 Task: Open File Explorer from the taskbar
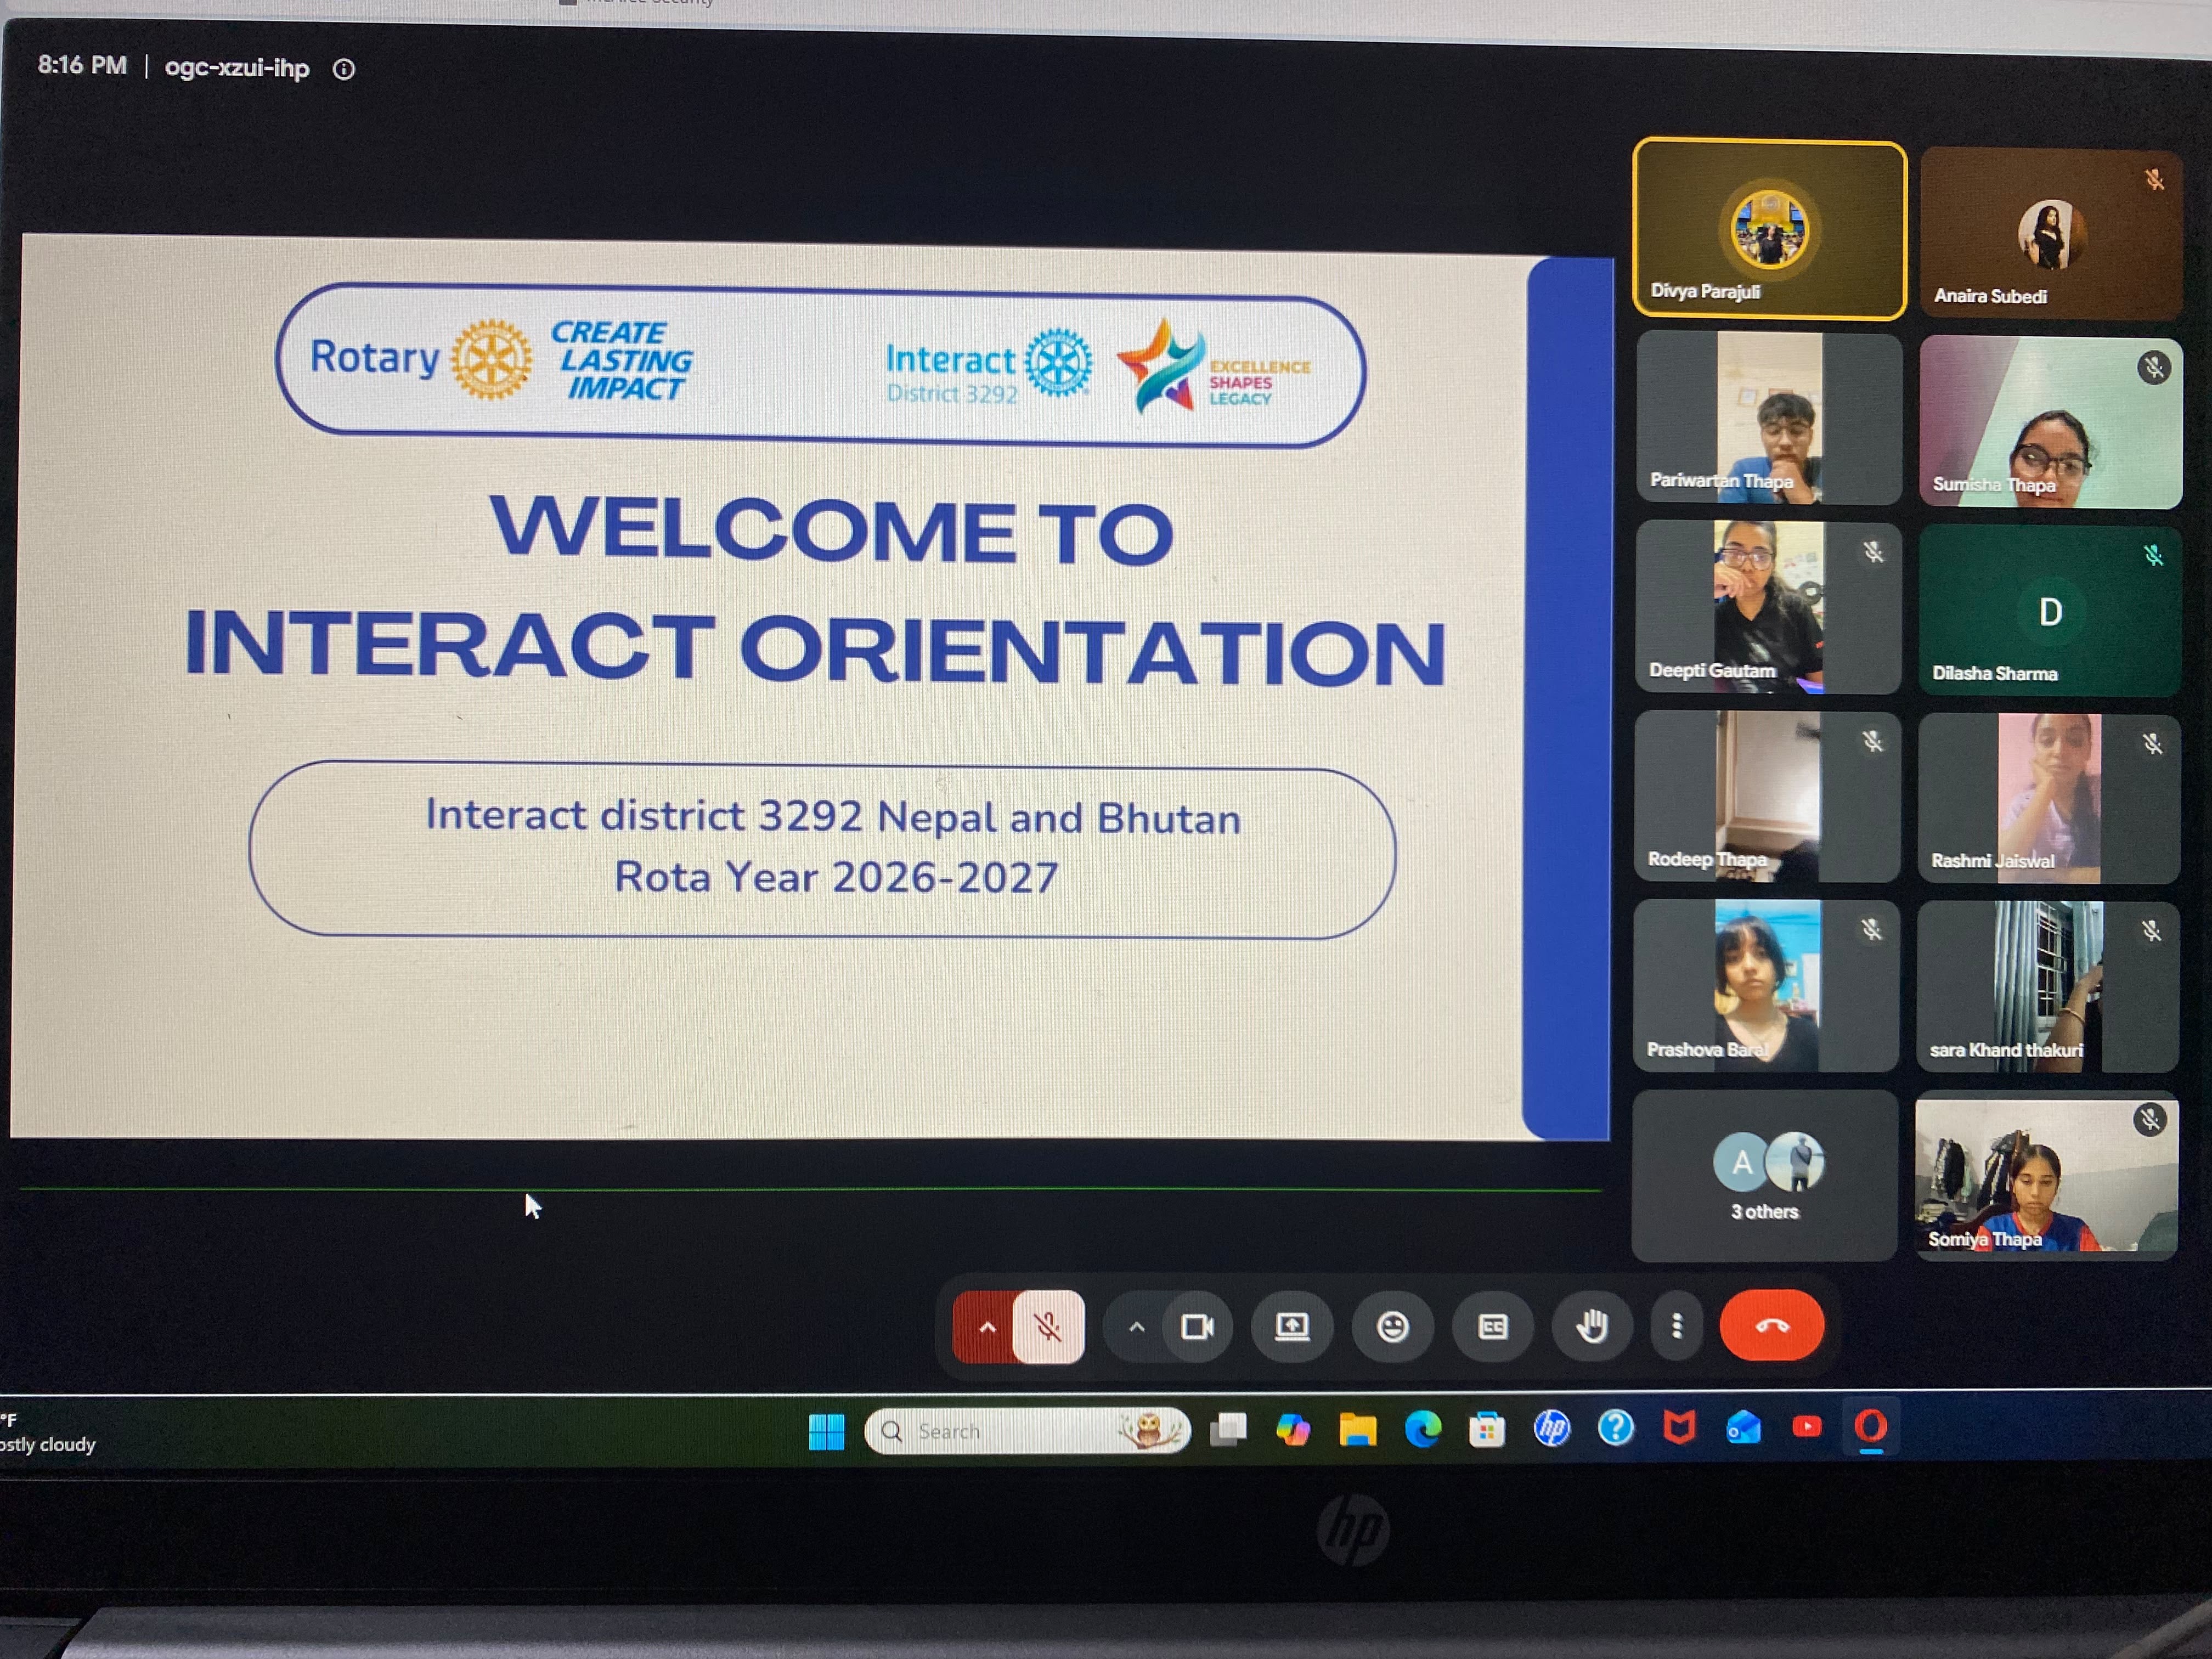[1357, 1430]
